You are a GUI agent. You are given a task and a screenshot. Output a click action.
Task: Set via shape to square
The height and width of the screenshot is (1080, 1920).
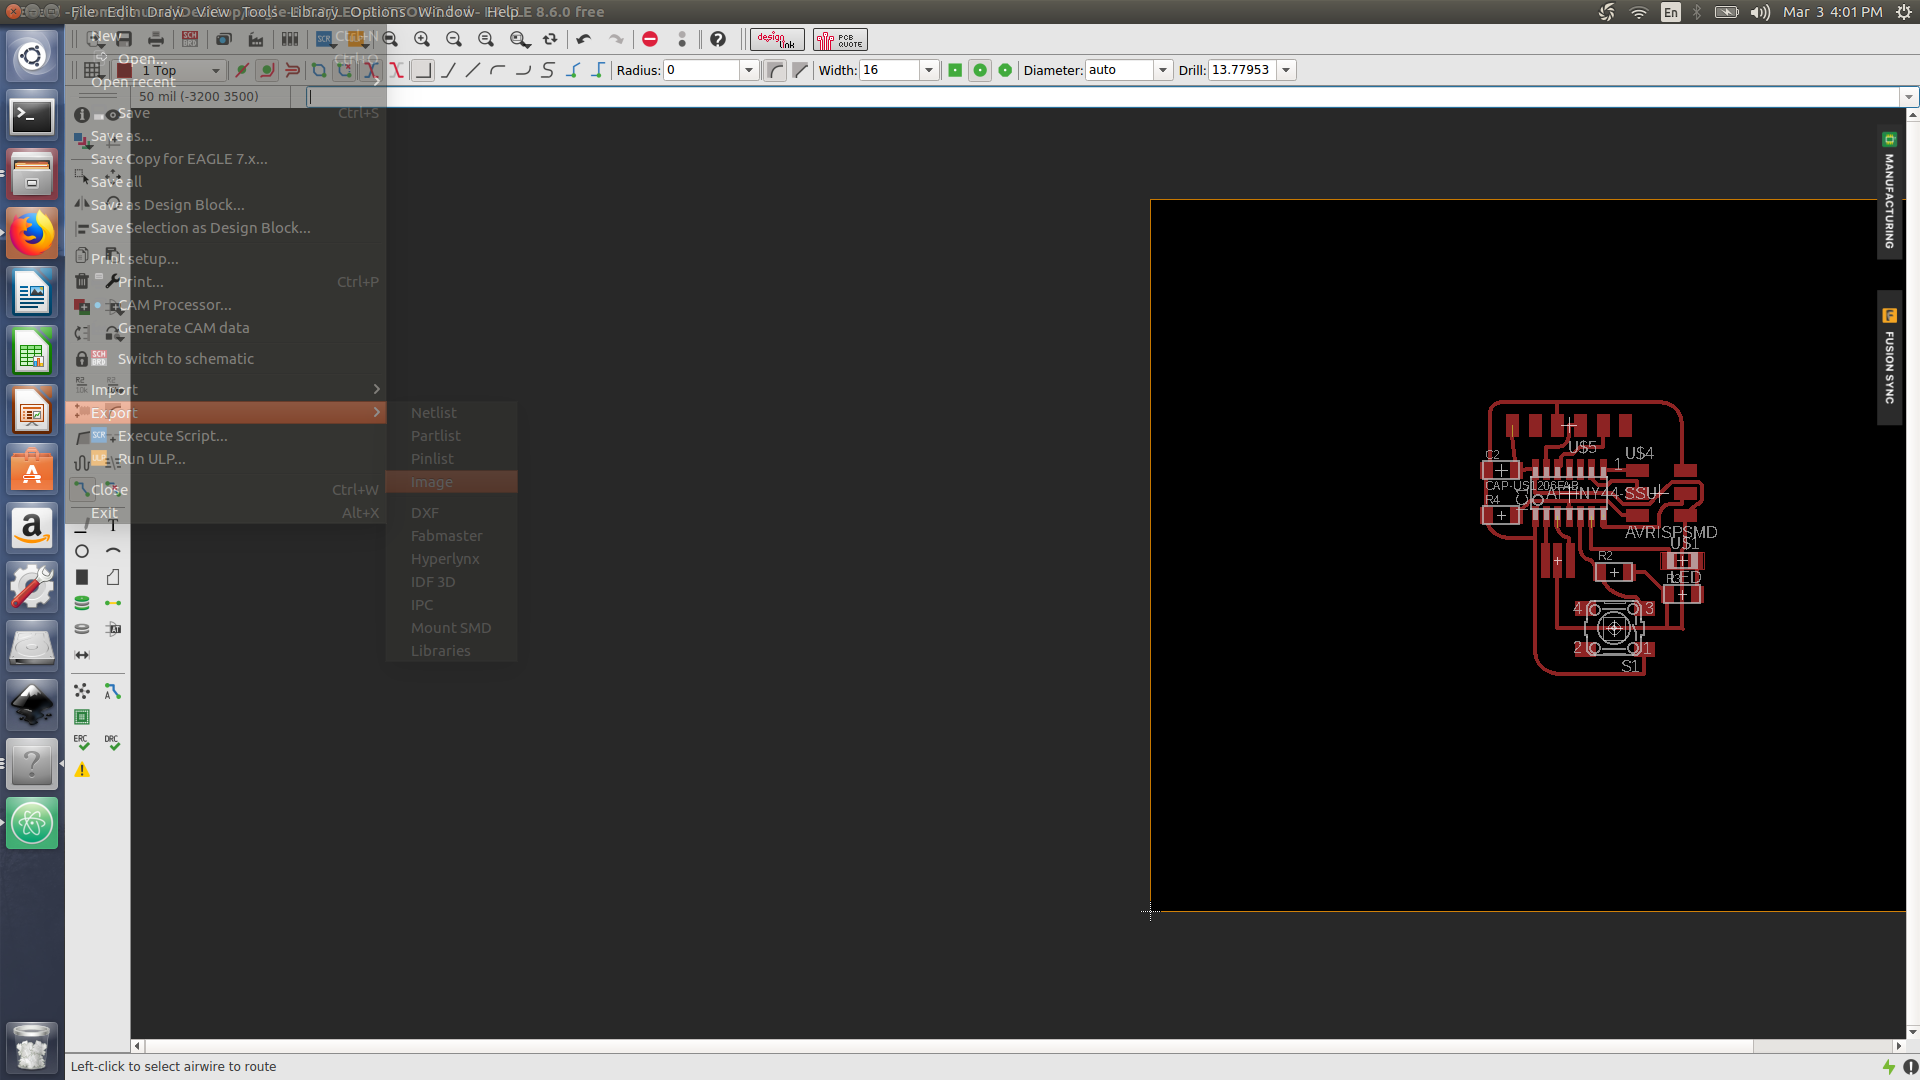point(955,70)
